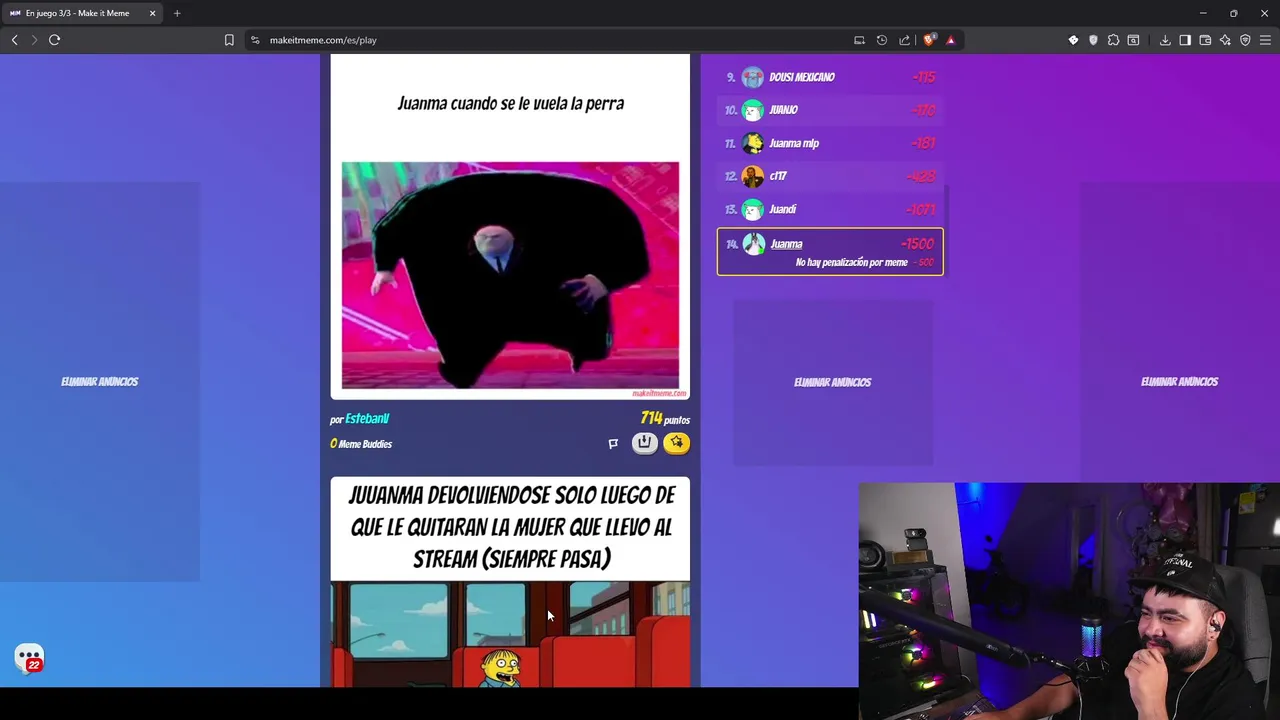Favorite EstebanV's meme with the yellow star button
The image size is (1280, 720).
(677, 443)
